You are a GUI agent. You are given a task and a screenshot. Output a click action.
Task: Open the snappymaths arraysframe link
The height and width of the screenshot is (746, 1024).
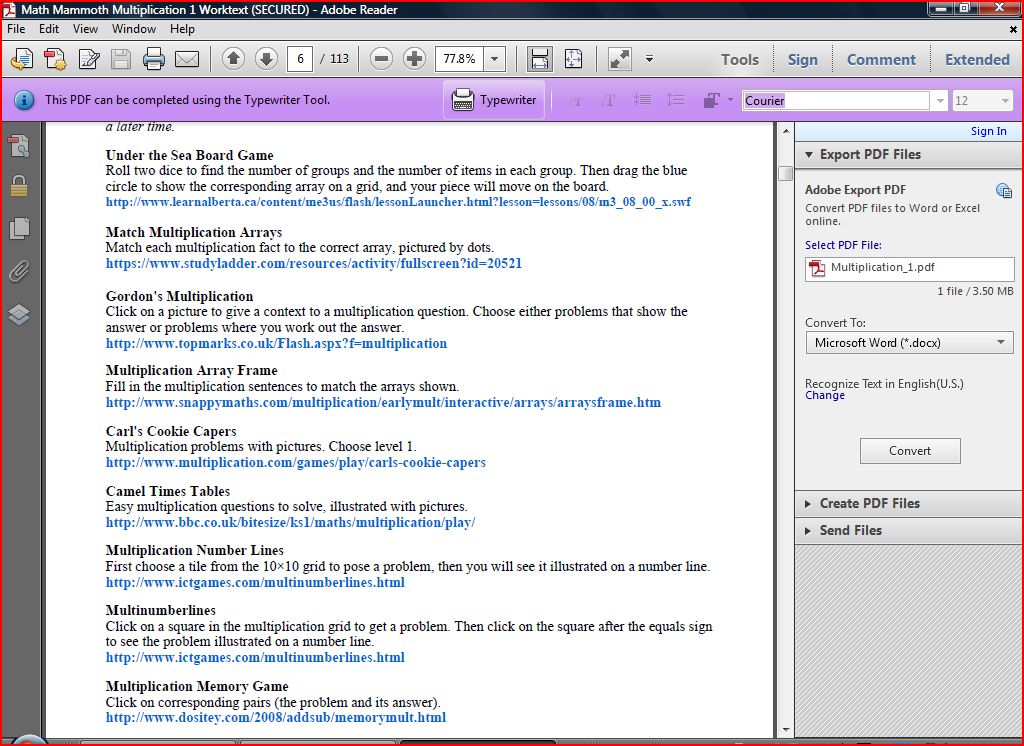click(x=383, y=402)
